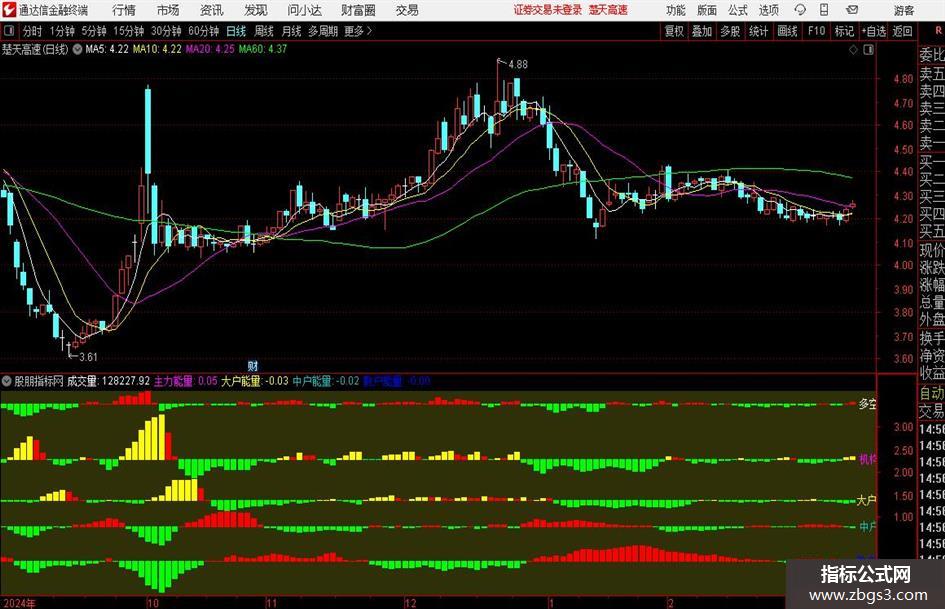Viewport: 945px width, 609px height.
Task: Open the 选项 menu
Action: tap(768, 10)
